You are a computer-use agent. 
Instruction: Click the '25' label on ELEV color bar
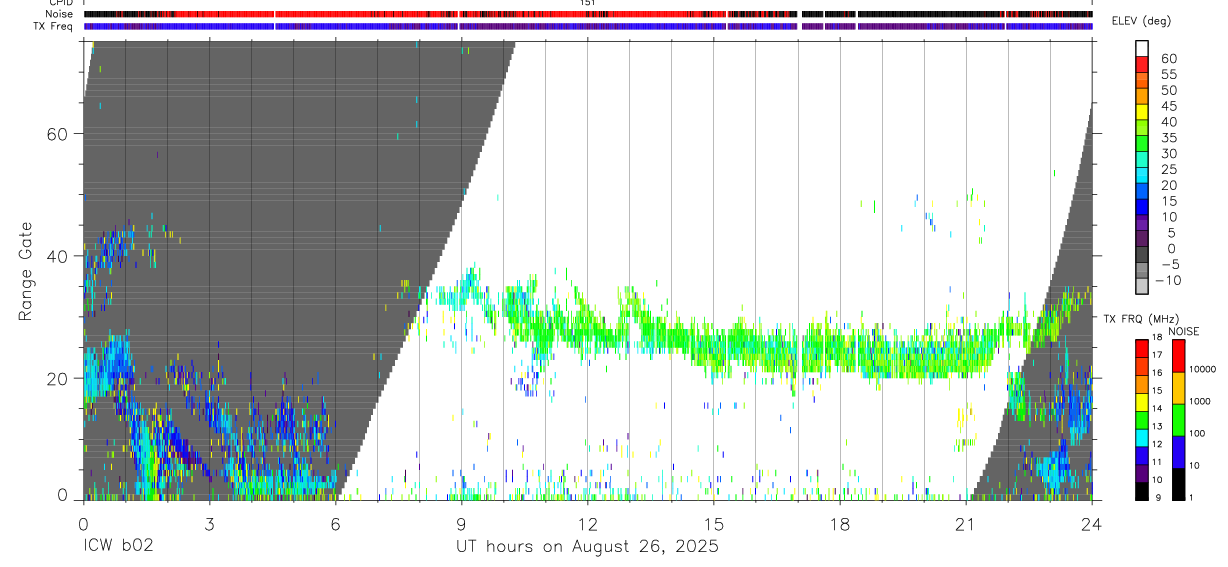[1167, 170]
